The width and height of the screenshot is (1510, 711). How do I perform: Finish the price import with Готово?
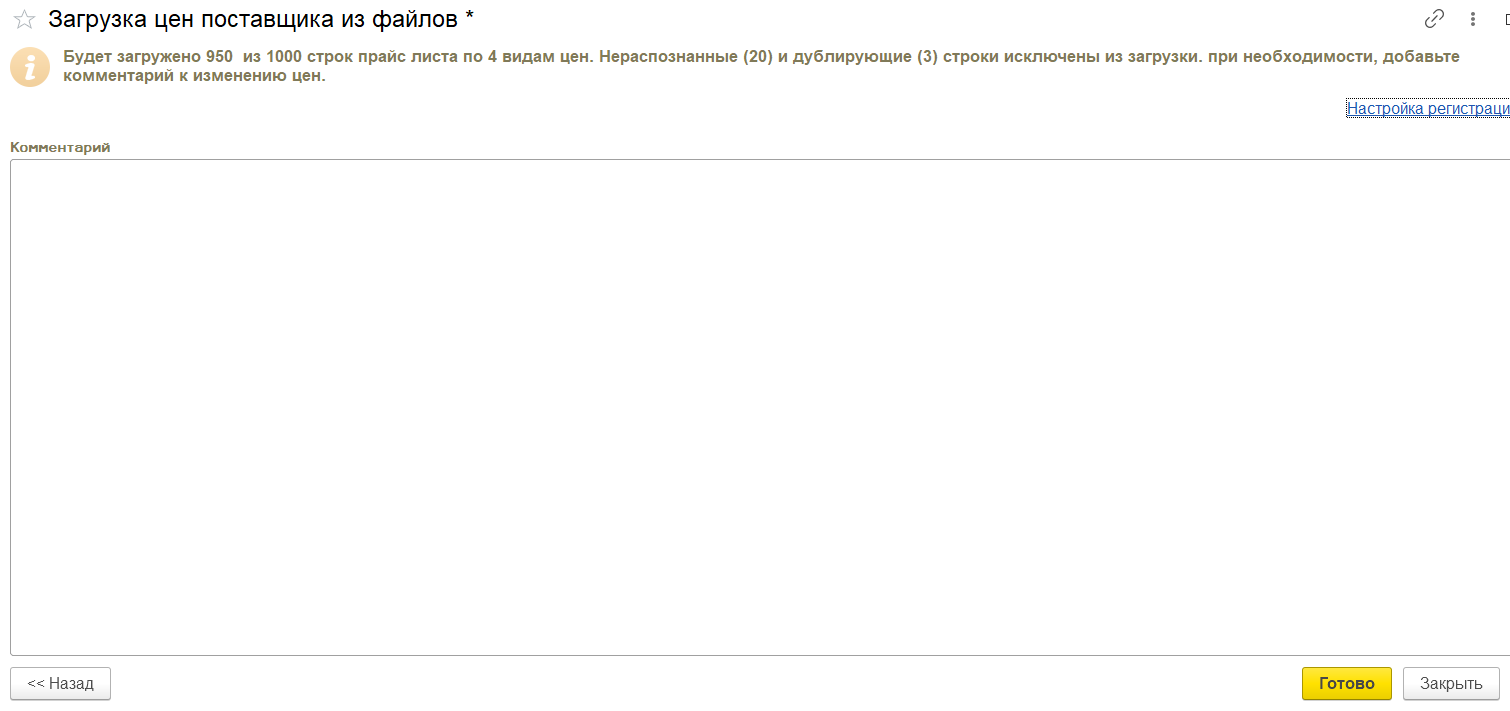point(1346,684)
